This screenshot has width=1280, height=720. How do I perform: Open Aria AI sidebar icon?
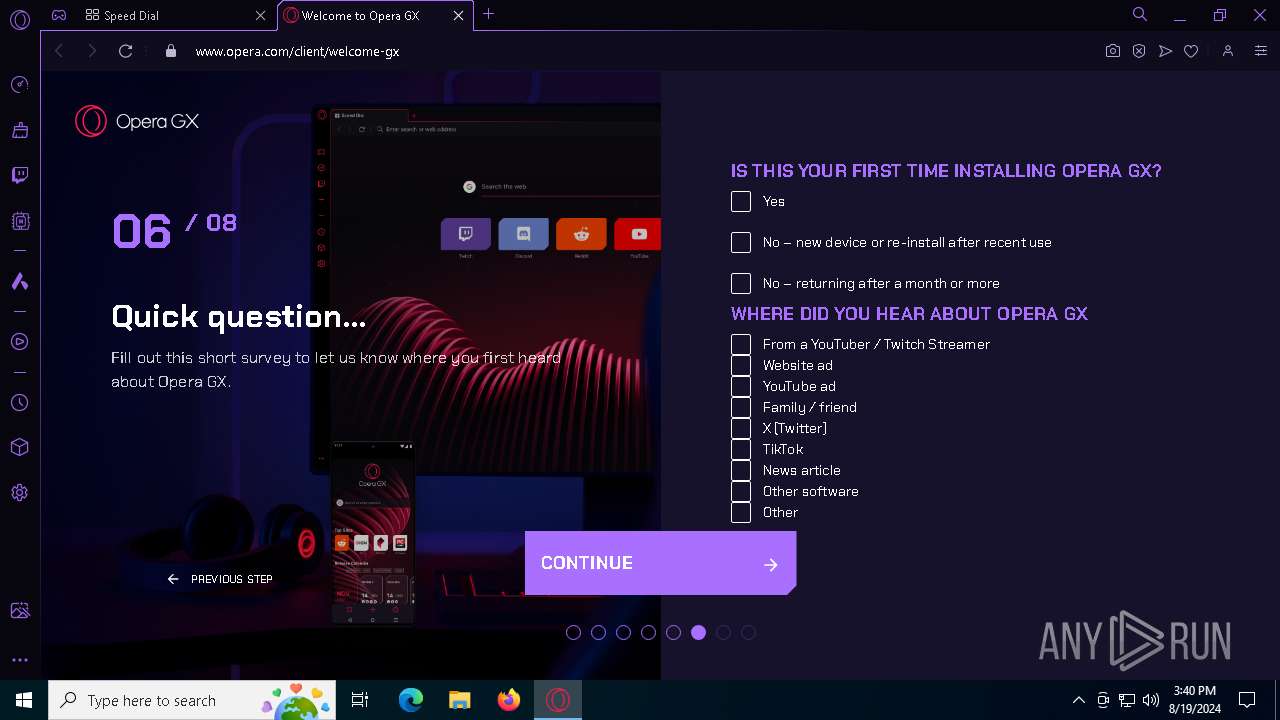click(19, 282)
